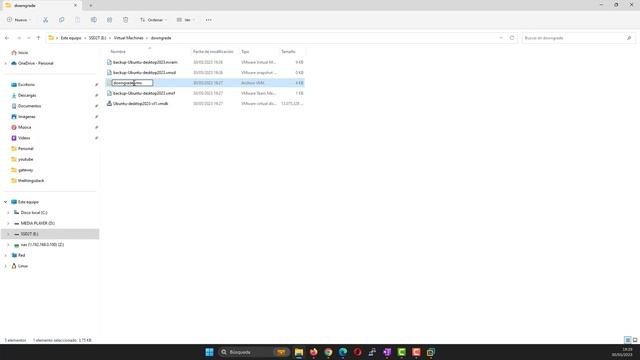This screenshot has height=360, width=640.
Task: Add a new tab with the plus button
Action: pos(91,6)
